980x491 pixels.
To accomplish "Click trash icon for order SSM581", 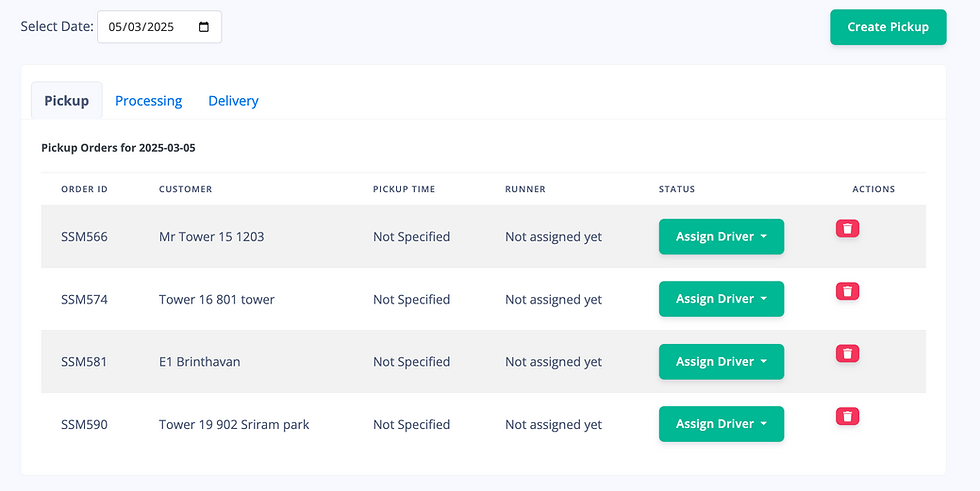I will coord(847,354).
